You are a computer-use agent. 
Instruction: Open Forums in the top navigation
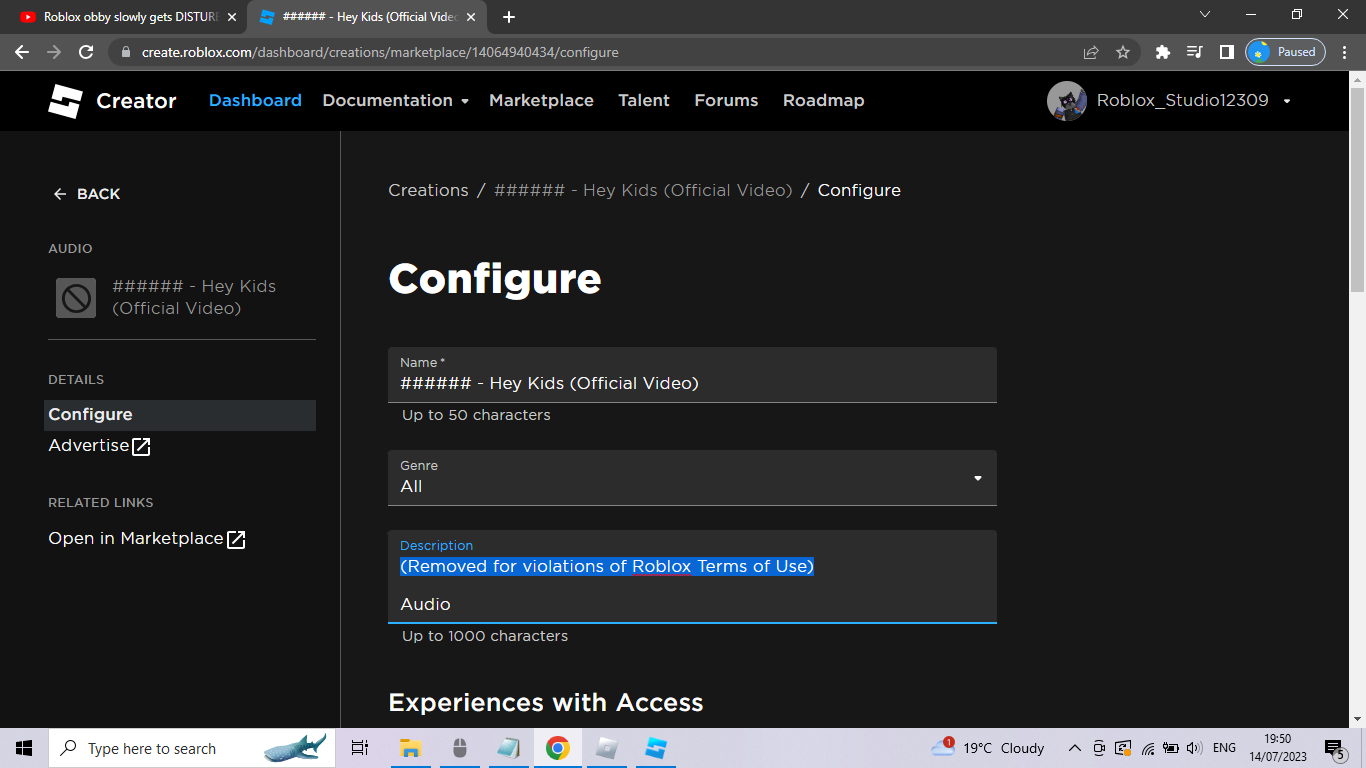(726, 101)
